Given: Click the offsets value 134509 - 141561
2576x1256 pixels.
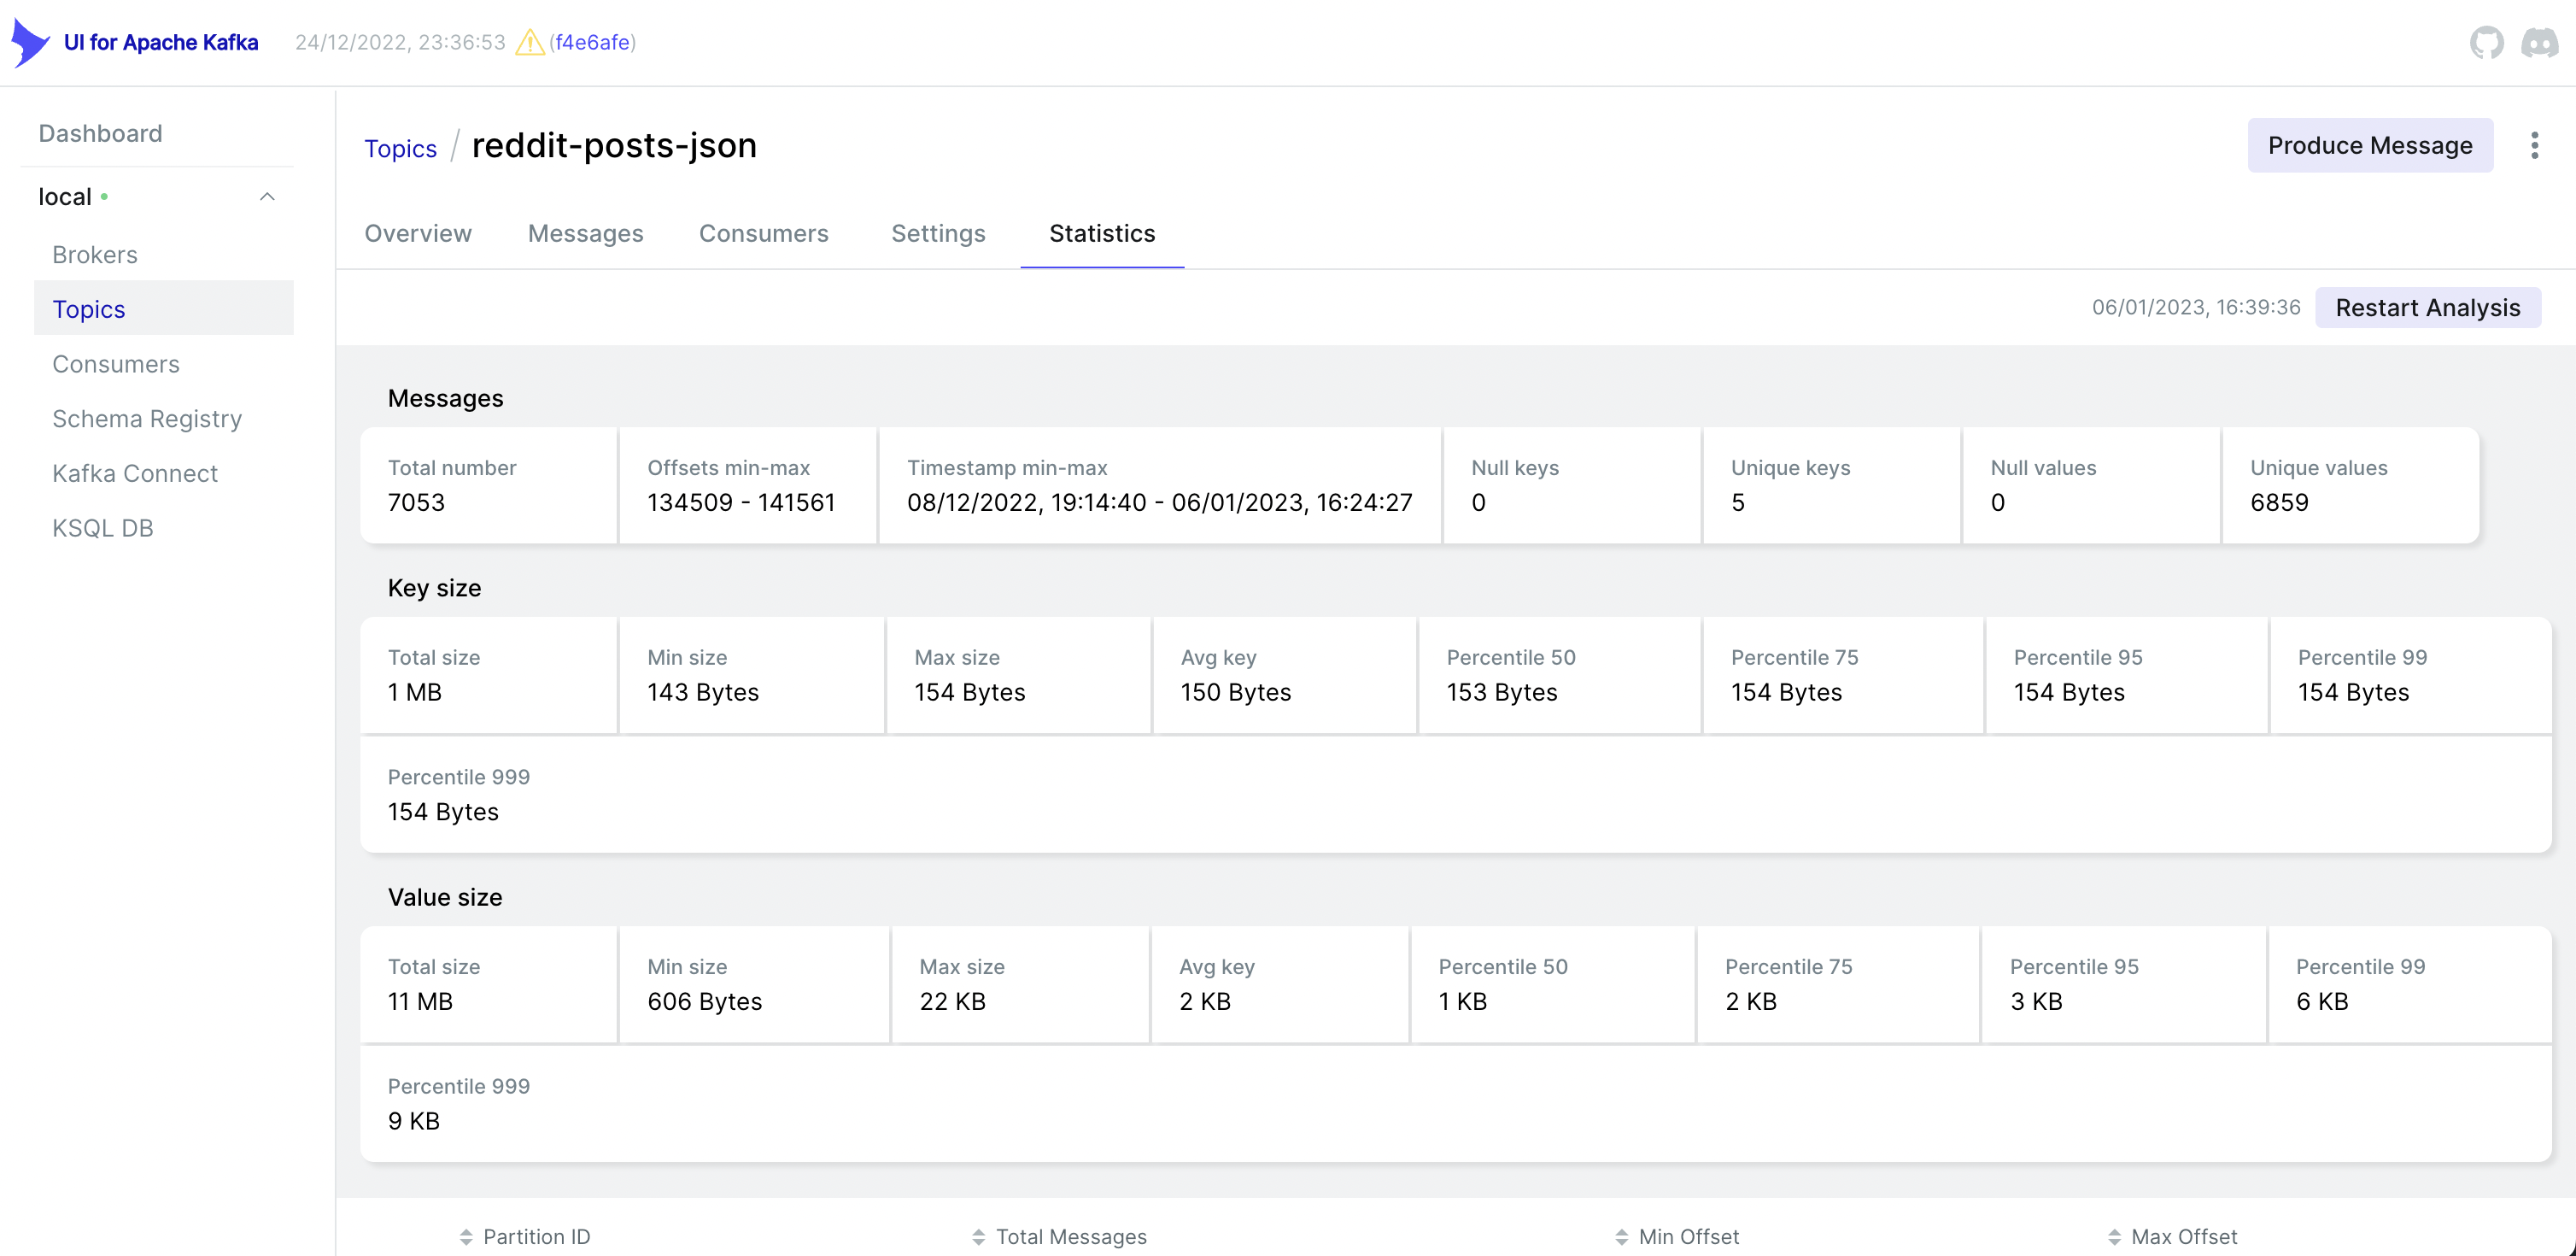Looking at the screenshot, I should point(741,502).
